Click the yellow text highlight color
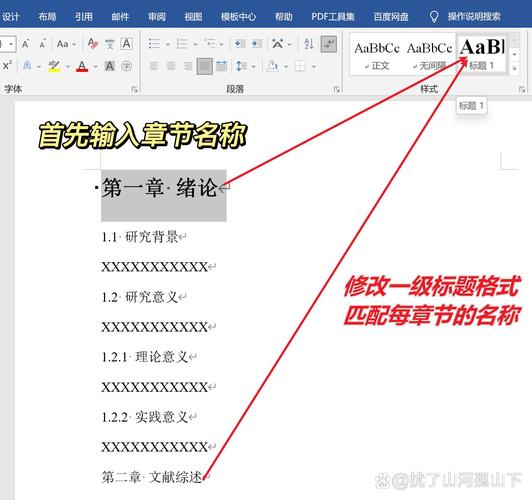The width and height of the screenshot is (532, 500). pos(54,66)
